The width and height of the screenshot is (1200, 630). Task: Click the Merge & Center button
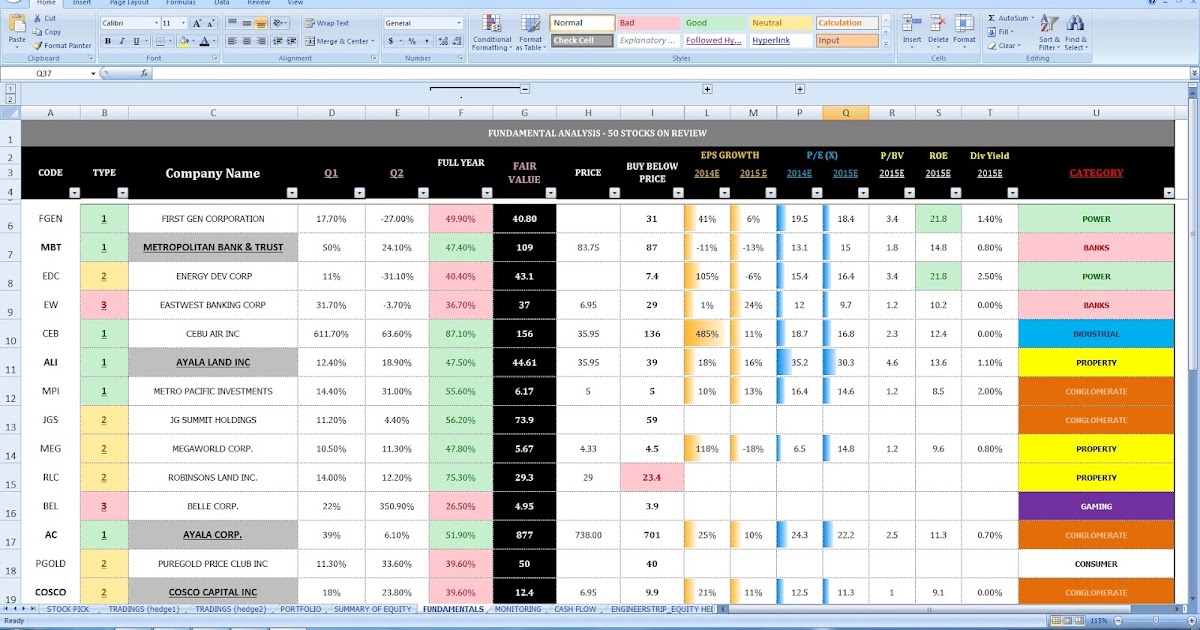point(342,41)
